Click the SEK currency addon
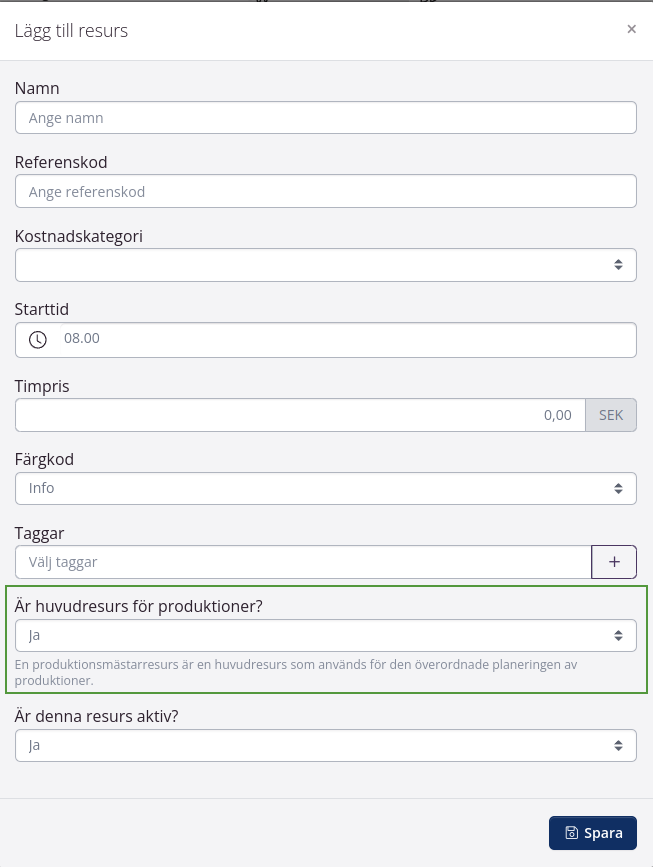653x867 pixels. click(x=611, y=415)
